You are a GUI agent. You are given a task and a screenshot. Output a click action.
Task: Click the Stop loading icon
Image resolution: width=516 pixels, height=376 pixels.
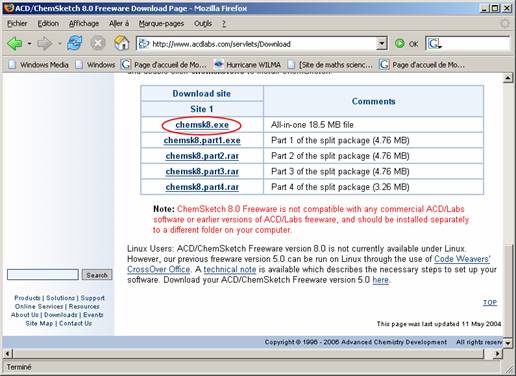[98, 43]
